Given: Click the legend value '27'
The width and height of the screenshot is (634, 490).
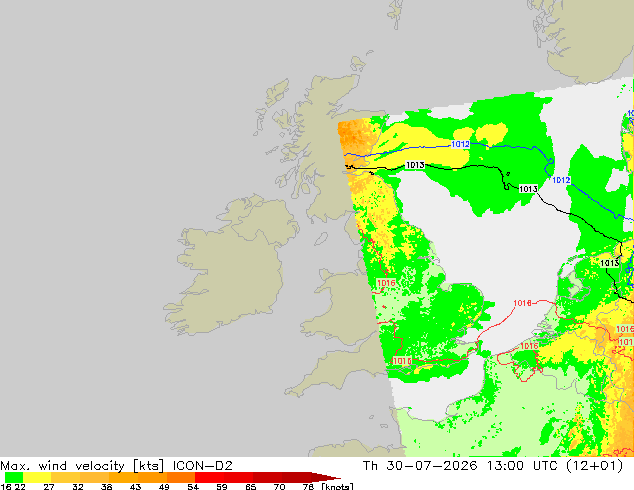Looking at the screenshot, I should (49, 486).
